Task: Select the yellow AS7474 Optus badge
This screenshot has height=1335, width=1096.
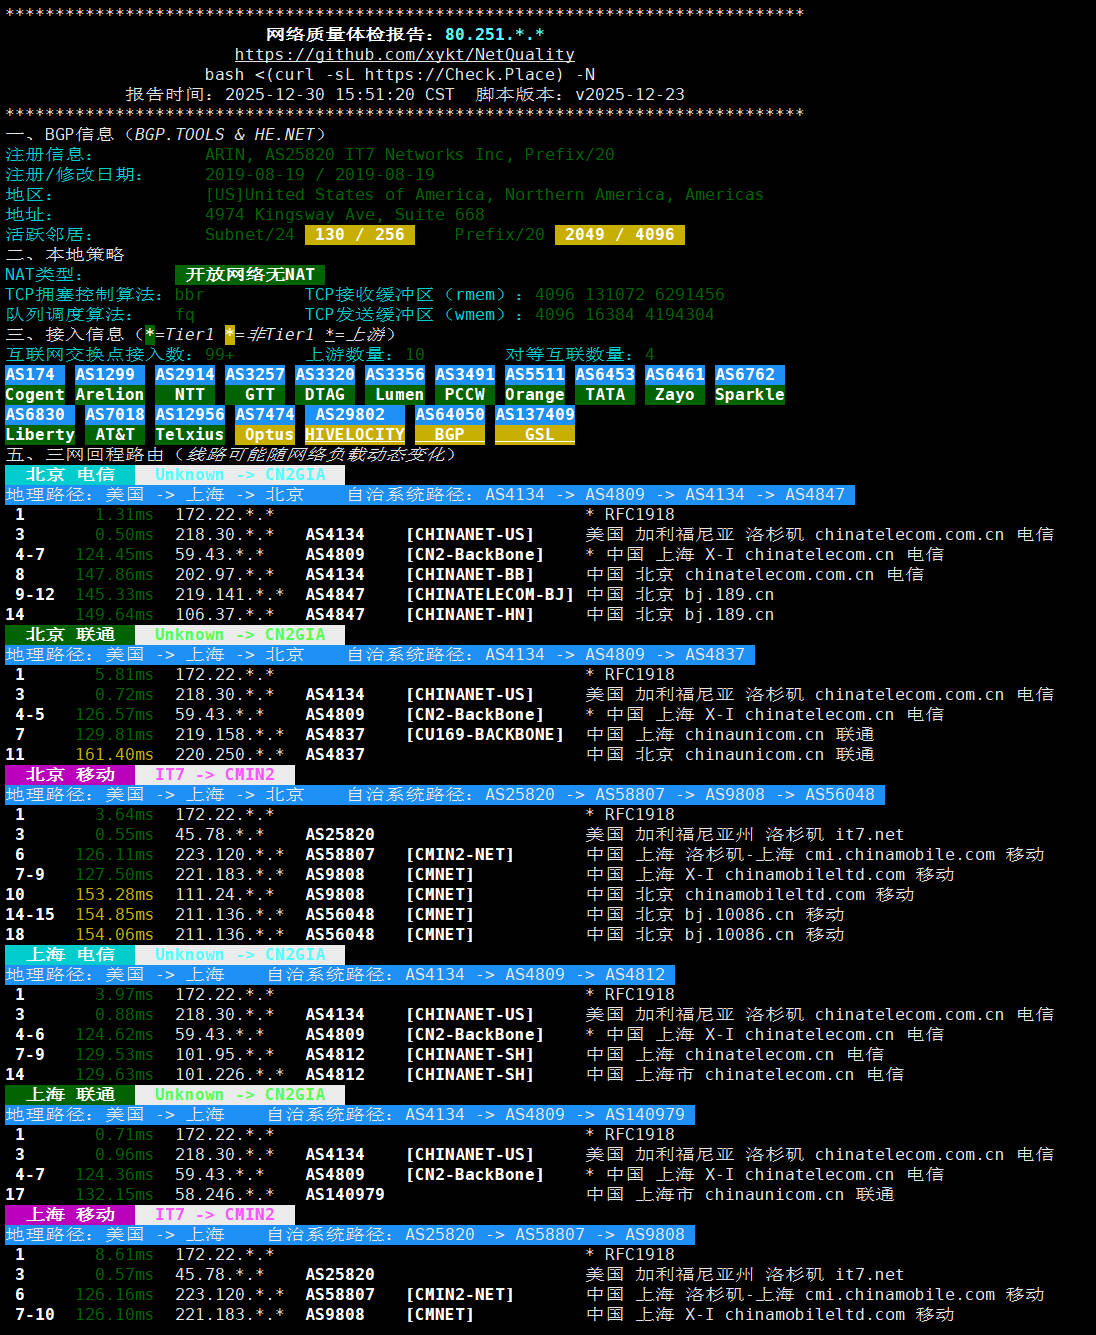Action: point(264,424)
